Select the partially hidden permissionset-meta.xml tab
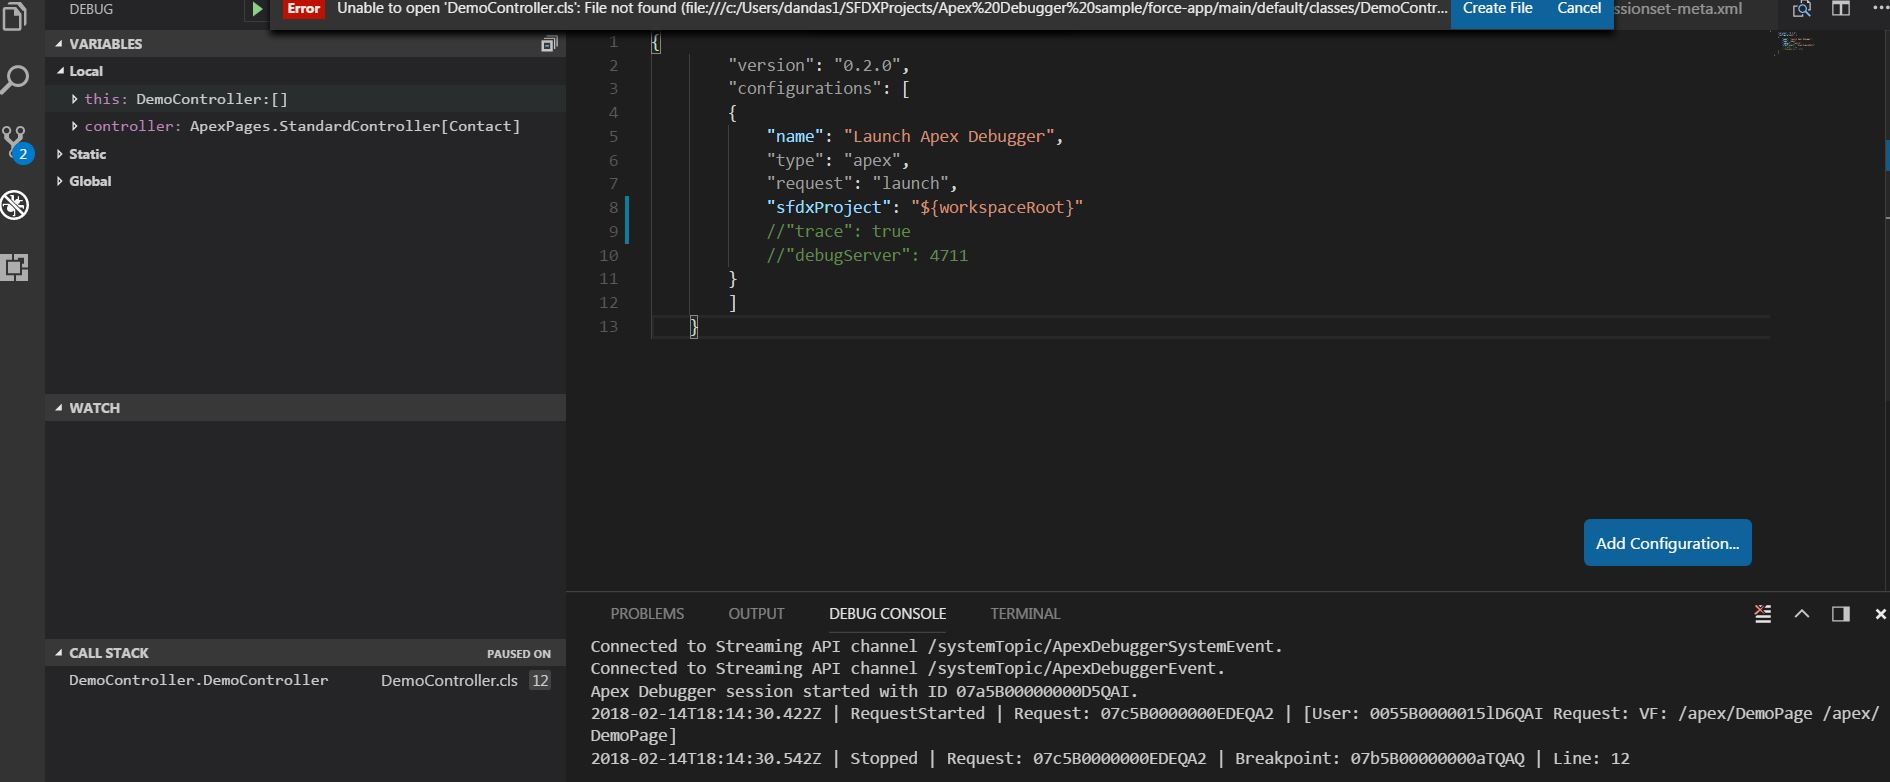1890x782 pixels. tap(1678, 9)
